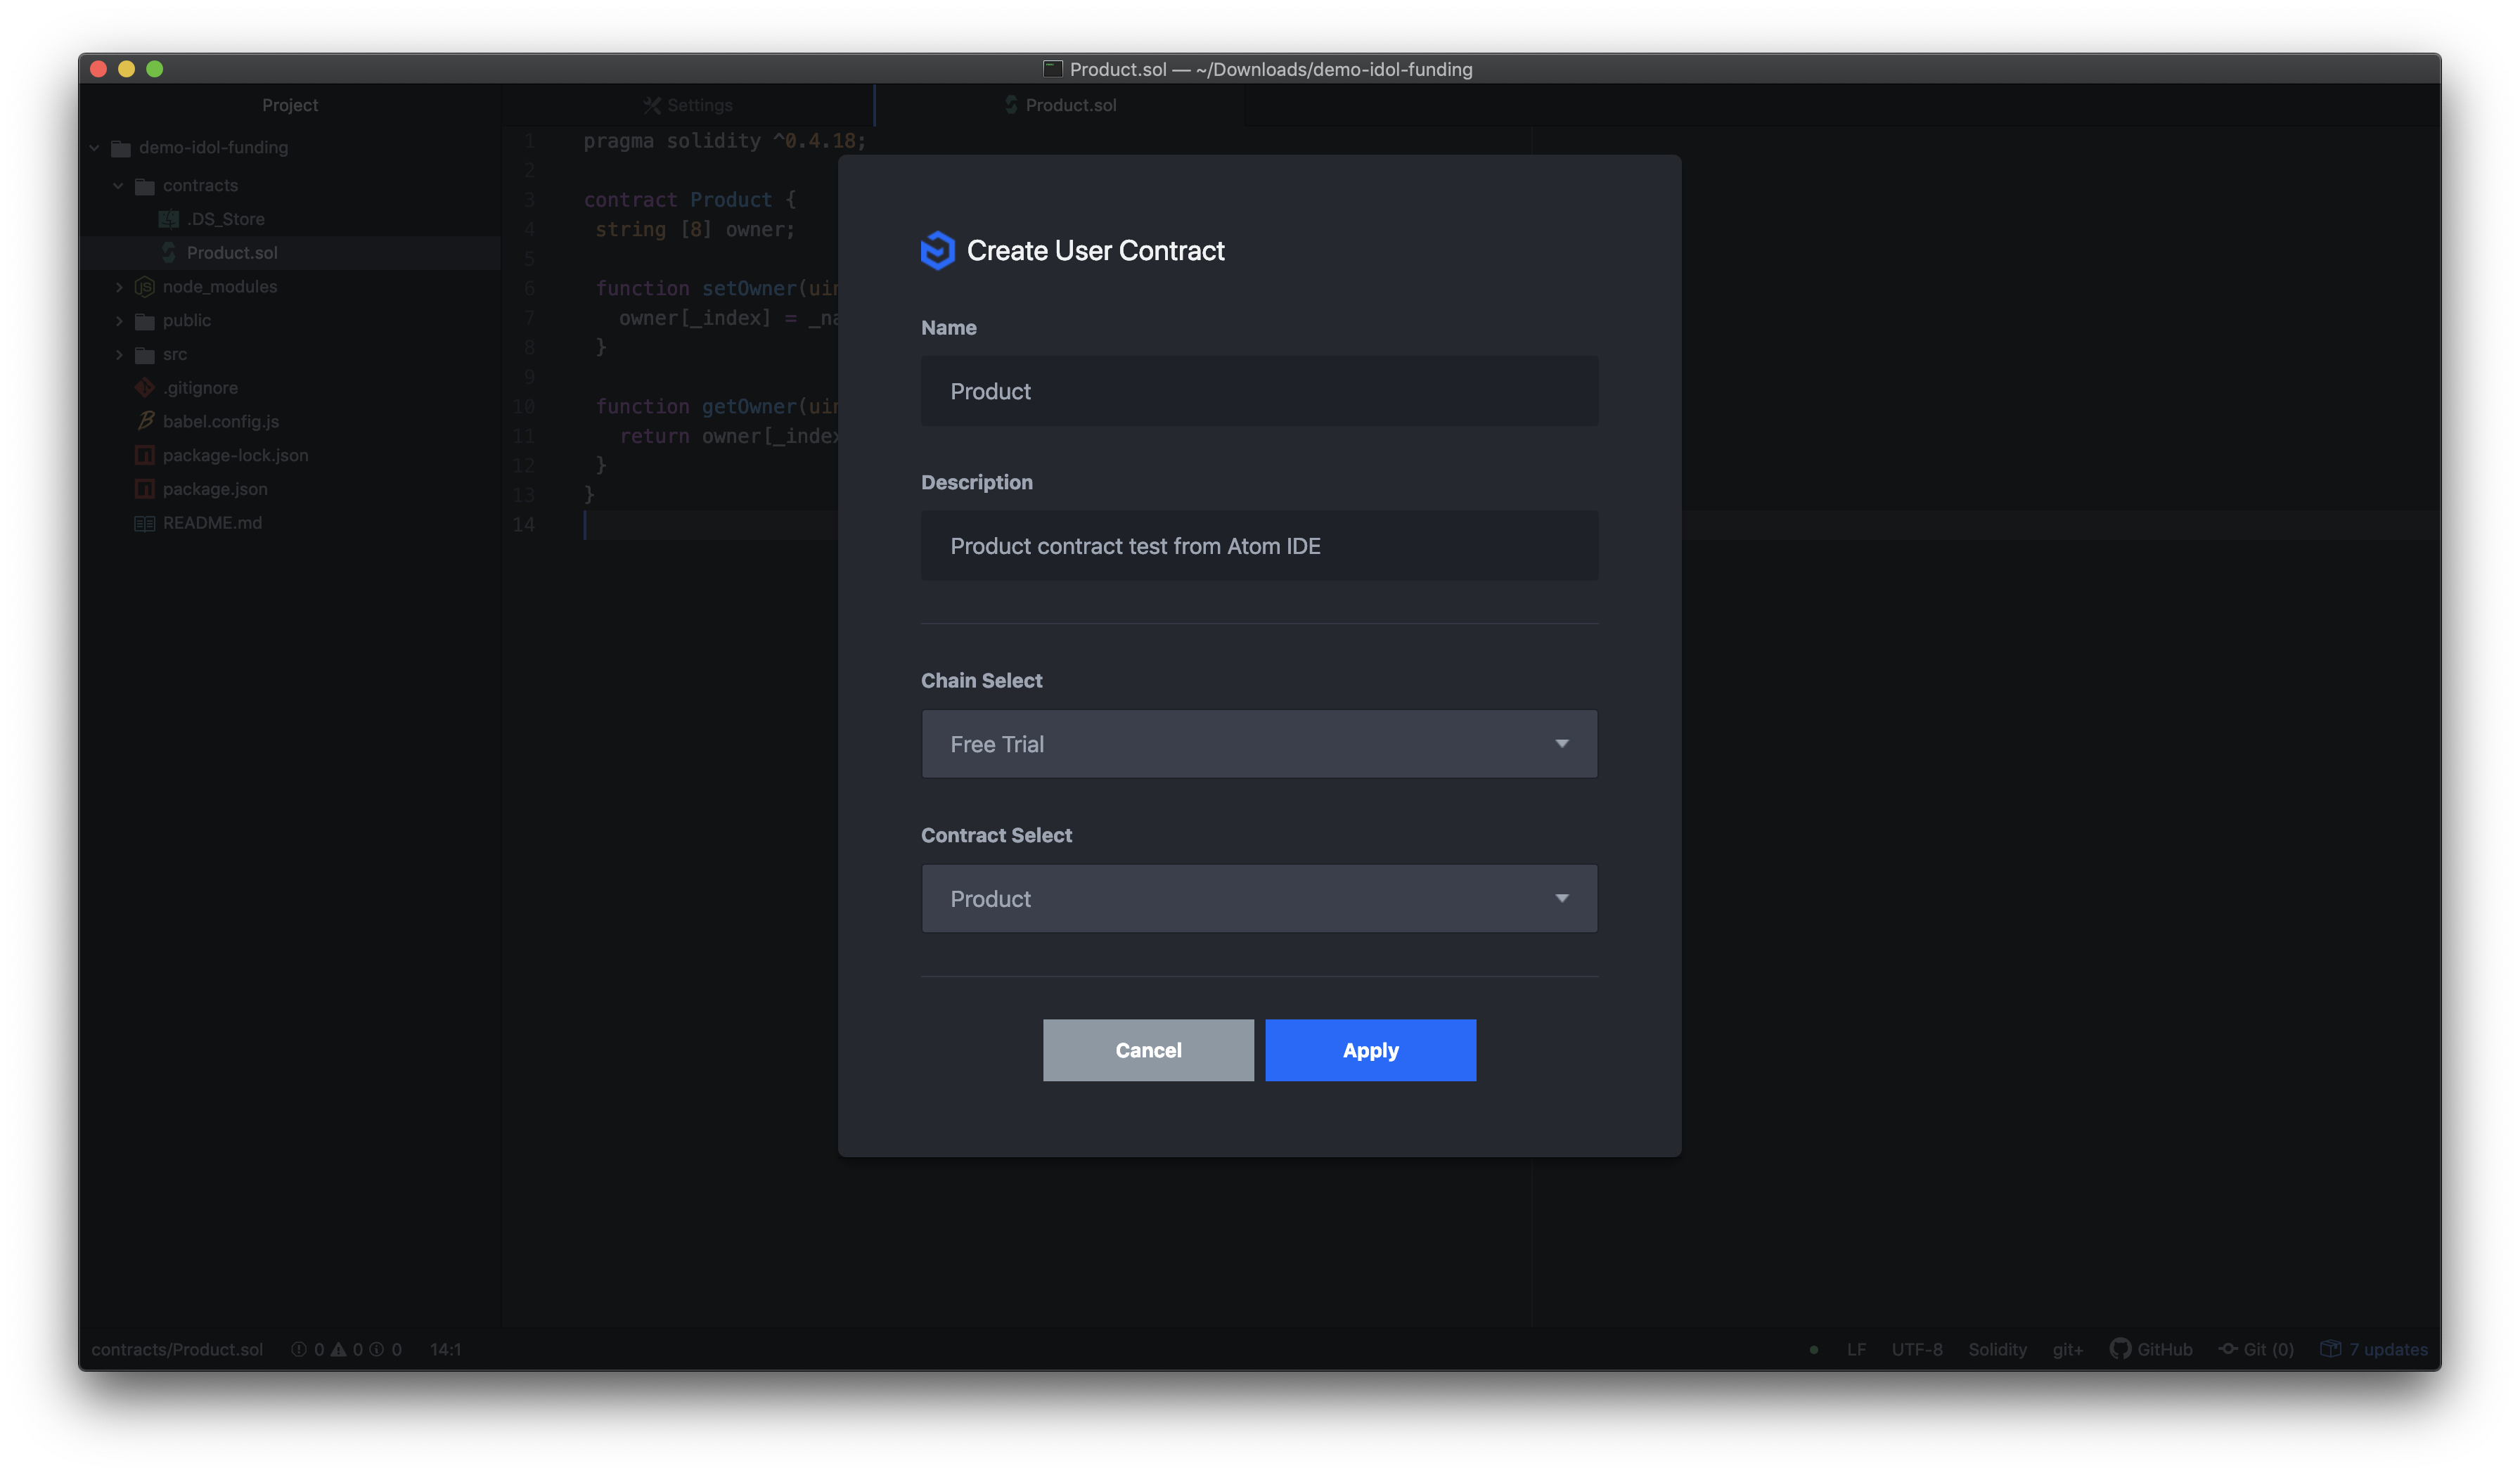Collapse the contracts folder chevron
Image resolution: width=2520 pixels, height=1475 pixels.
[119, 186]
